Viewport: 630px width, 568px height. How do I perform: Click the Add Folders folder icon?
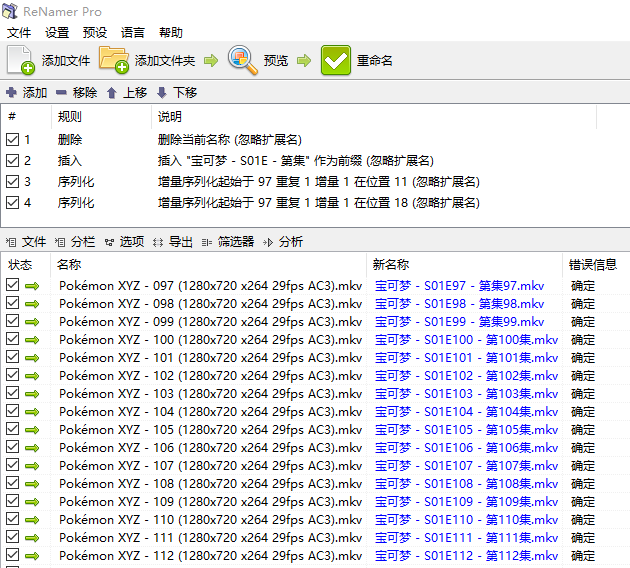(x=114, y=60)
